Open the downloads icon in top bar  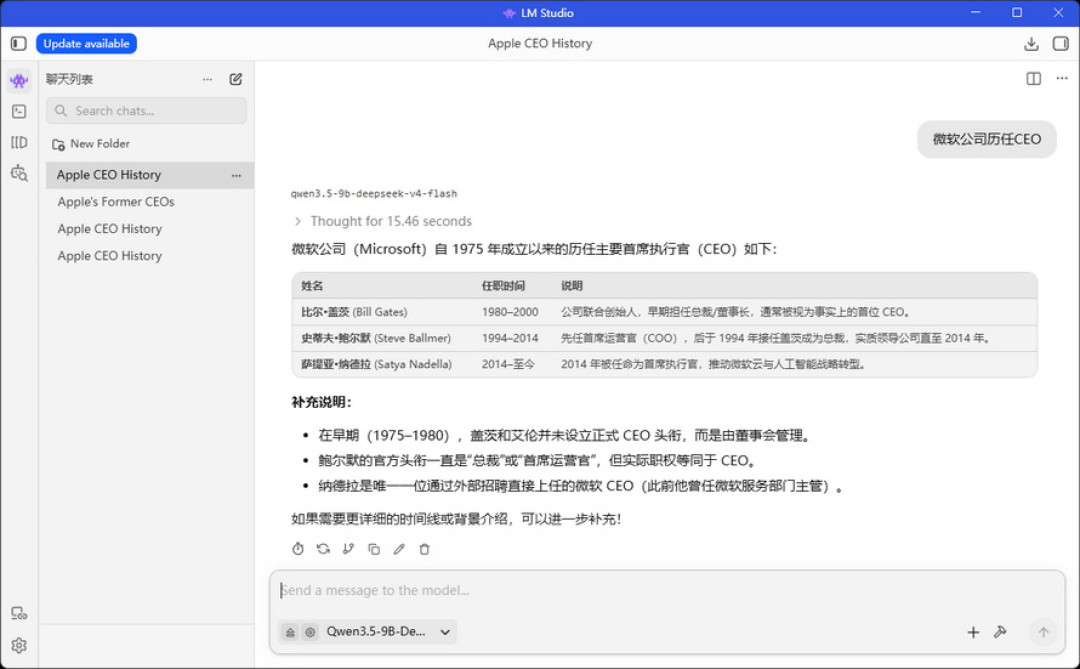pyautogui.click(x=1031, y=43)
